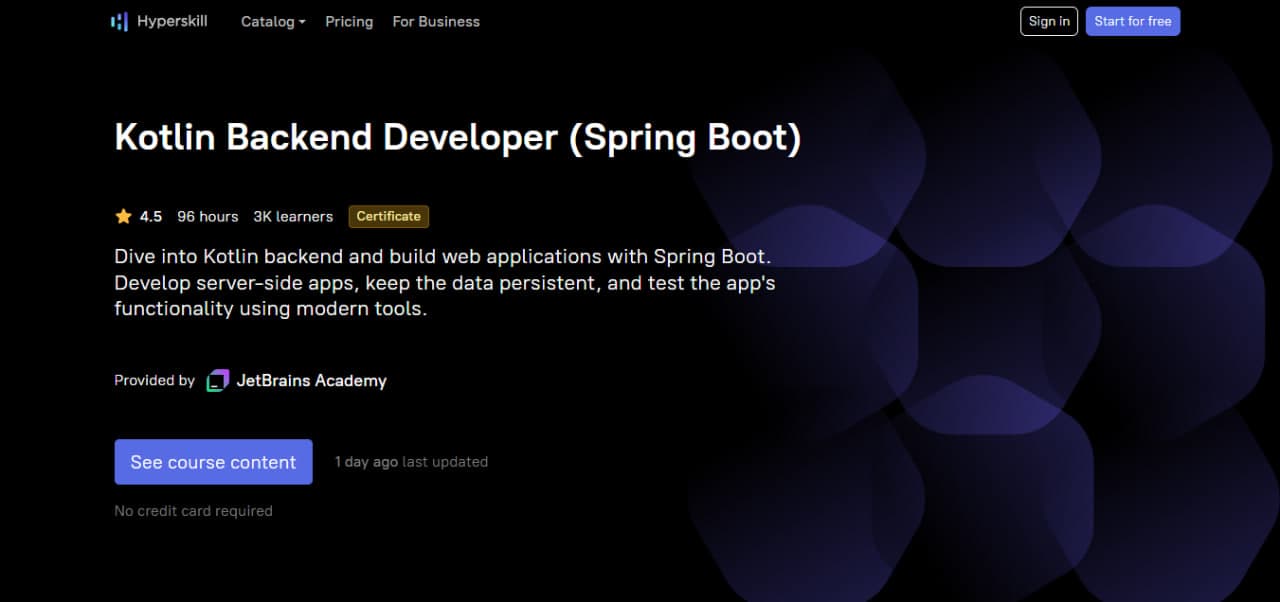Click the 1 day ago last updated text

pos(411,462)
